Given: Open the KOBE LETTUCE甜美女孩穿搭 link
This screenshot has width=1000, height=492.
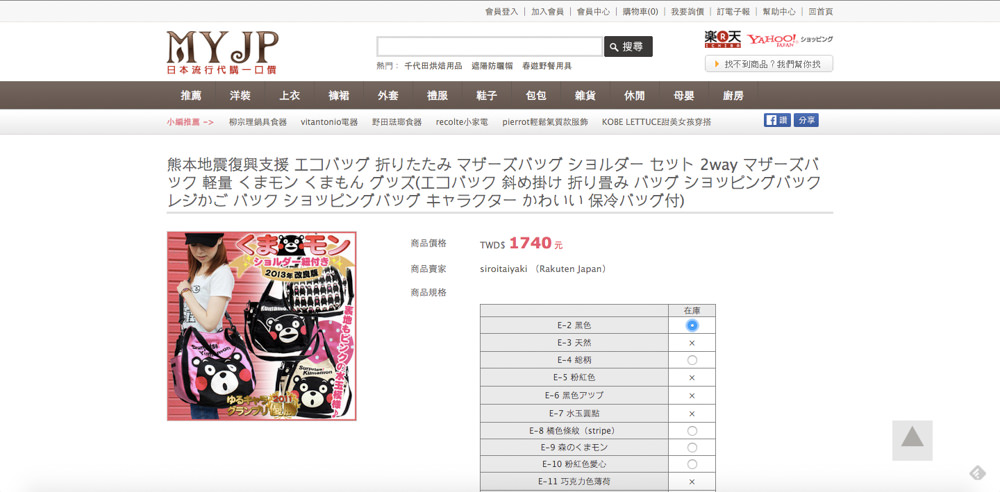Looking at the screenshot, I should [657, 122].
